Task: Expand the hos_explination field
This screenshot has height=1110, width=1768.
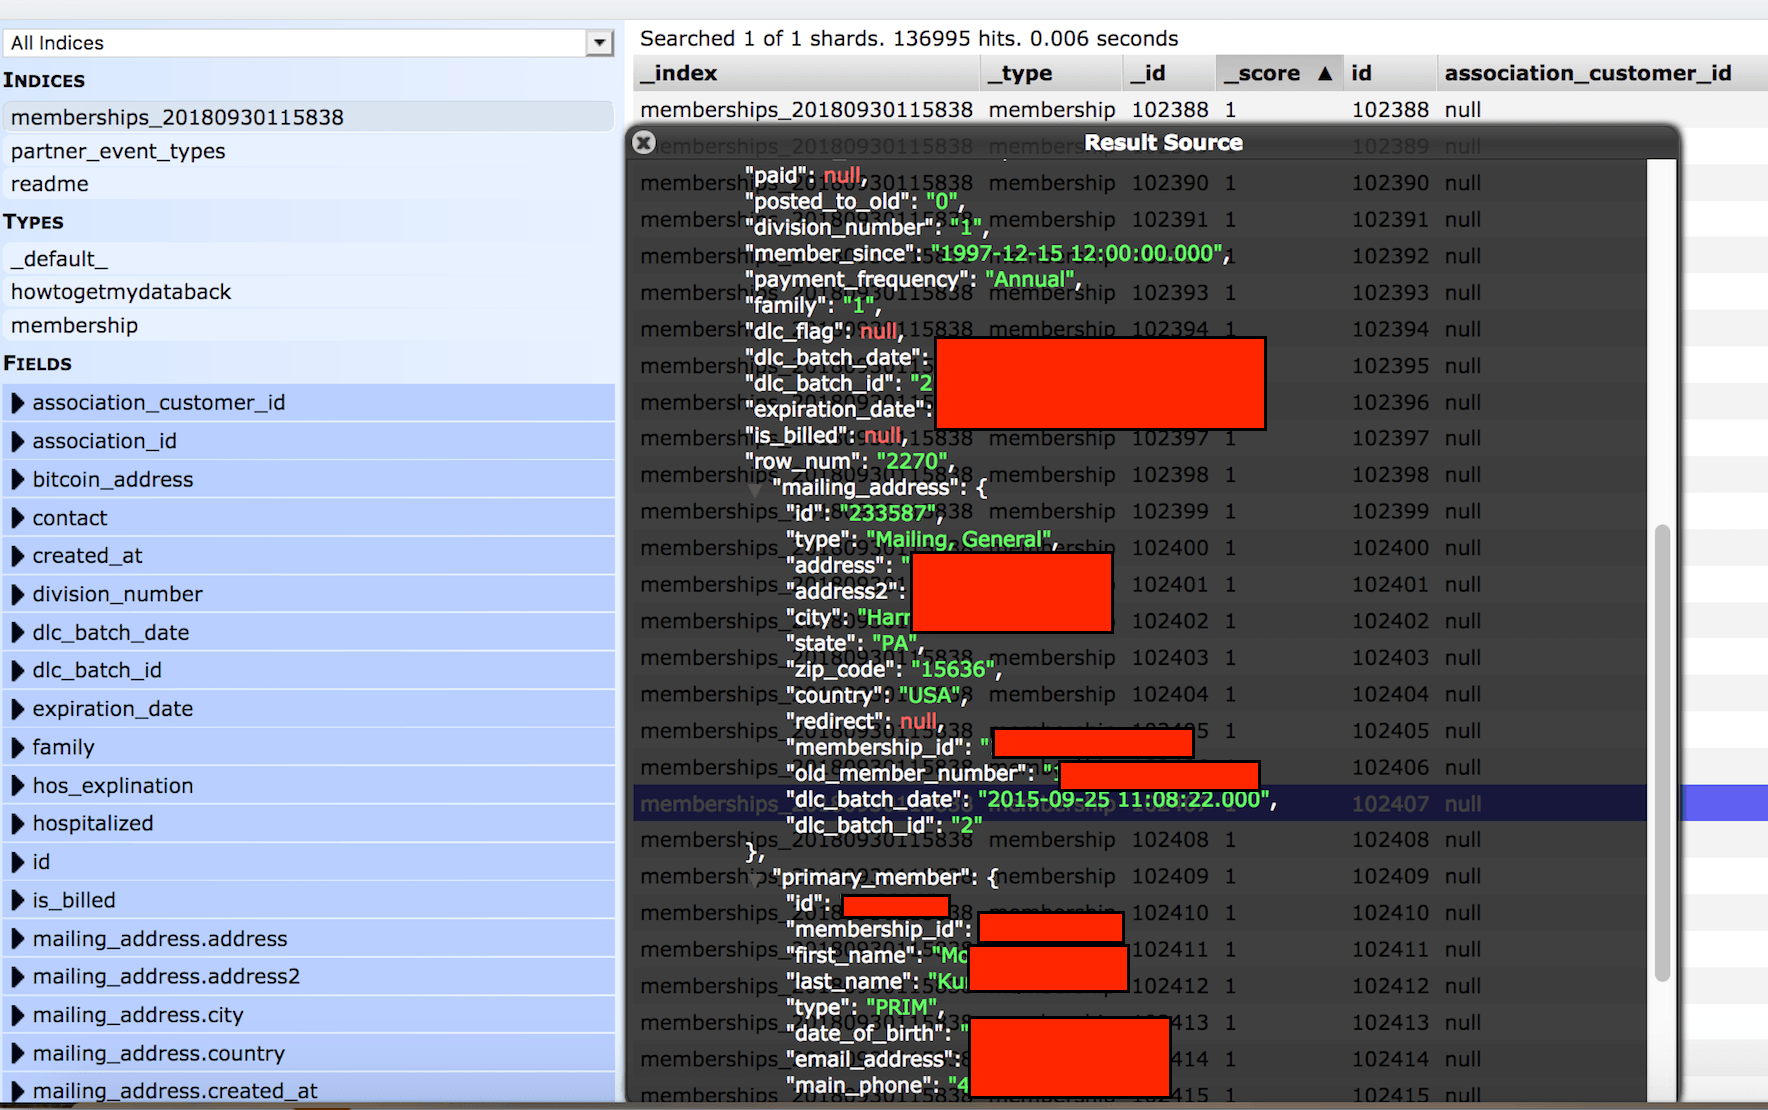Action: (17, 786)
